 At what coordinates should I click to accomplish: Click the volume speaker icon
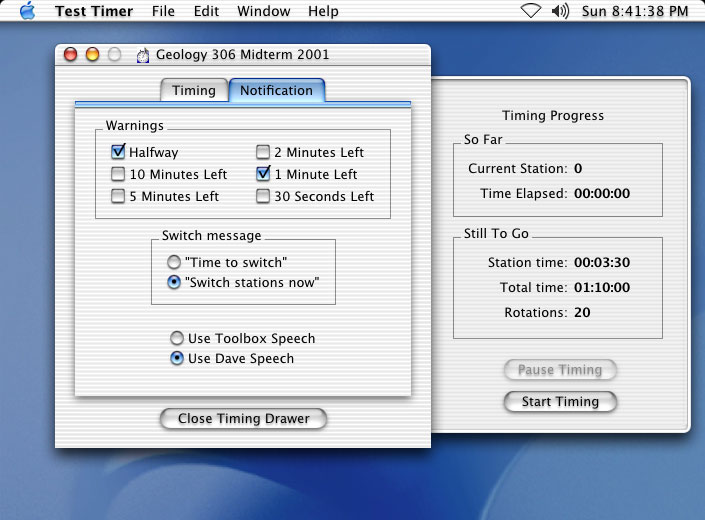tap(560, 11)
